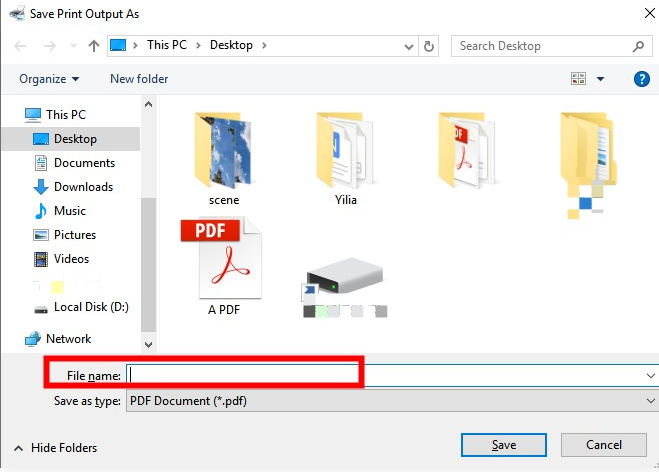Click the Pictures icon in sidebar
Viewport: 659px width, 472px height.
pyautogui.click(x=41, y=235)
